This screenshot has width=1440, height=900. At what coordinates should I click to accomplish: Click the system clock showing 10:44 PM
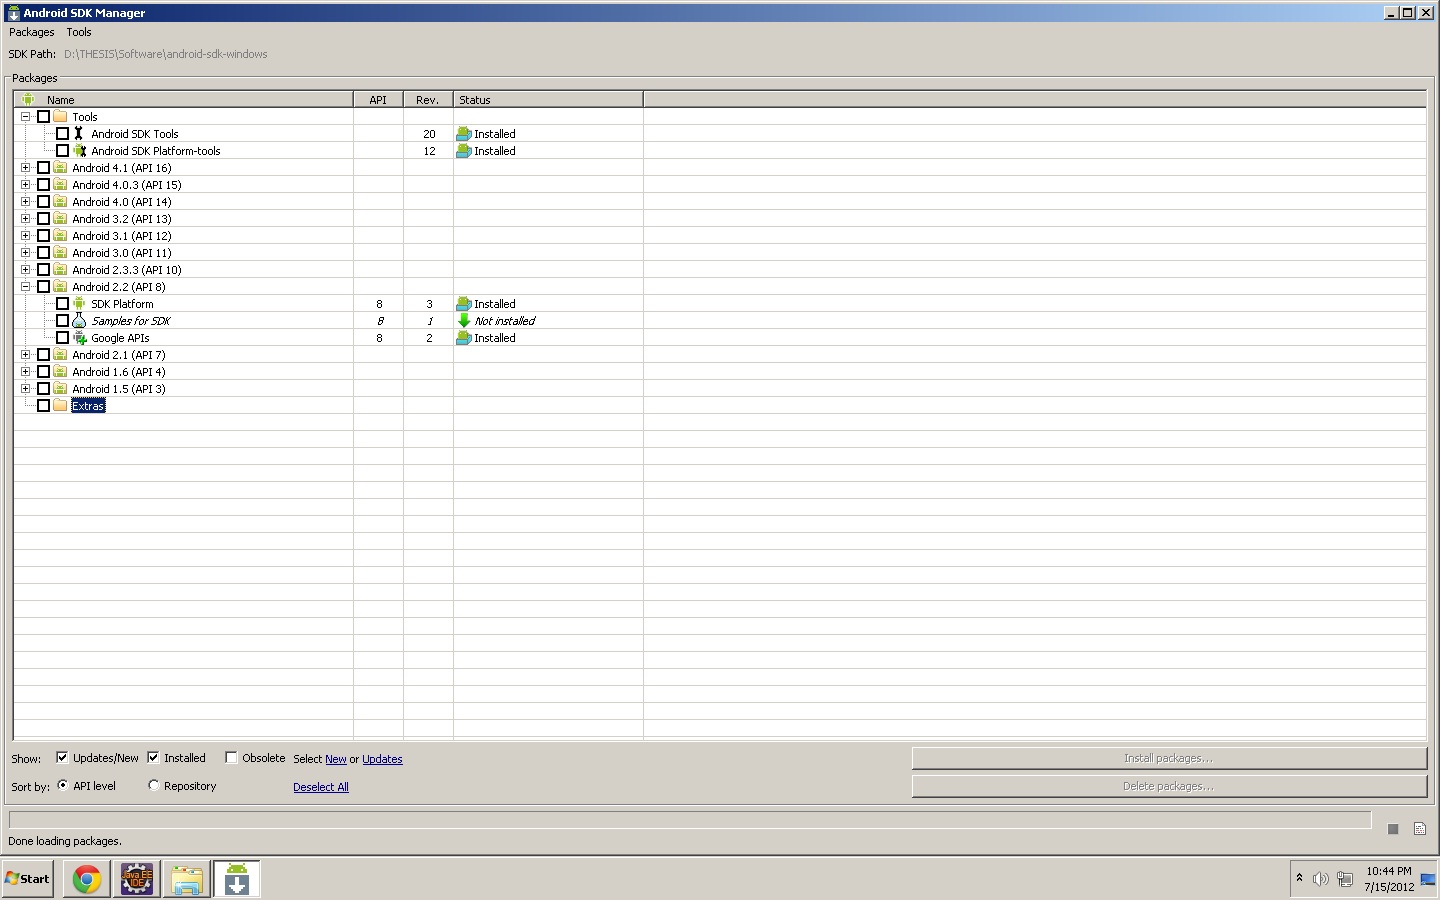tap(1389, 871)
